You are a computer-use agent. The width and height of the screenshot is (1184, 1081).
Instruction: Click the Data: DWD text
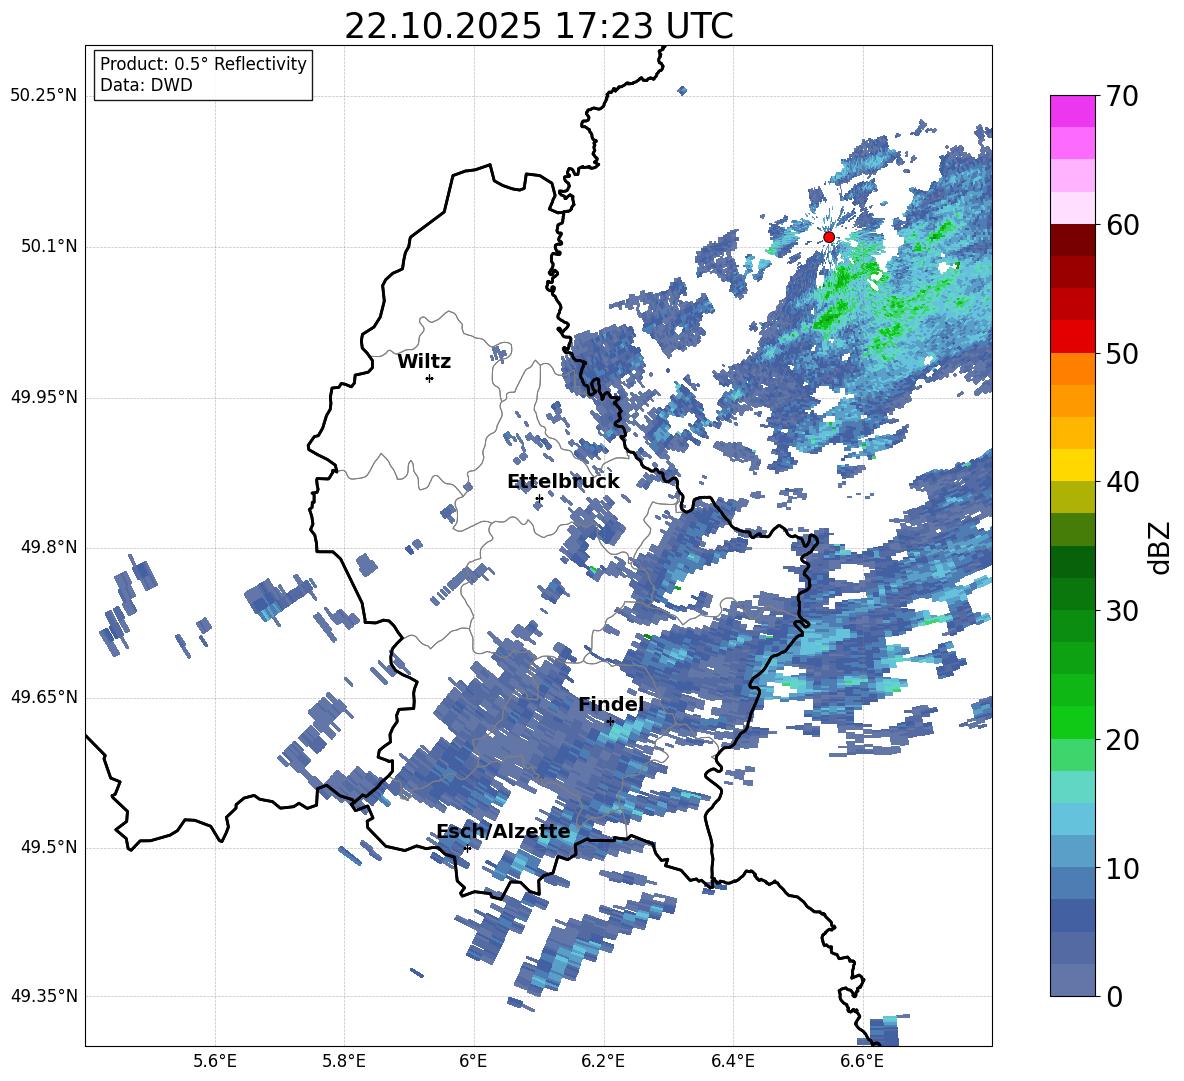[x=146, y=85]
